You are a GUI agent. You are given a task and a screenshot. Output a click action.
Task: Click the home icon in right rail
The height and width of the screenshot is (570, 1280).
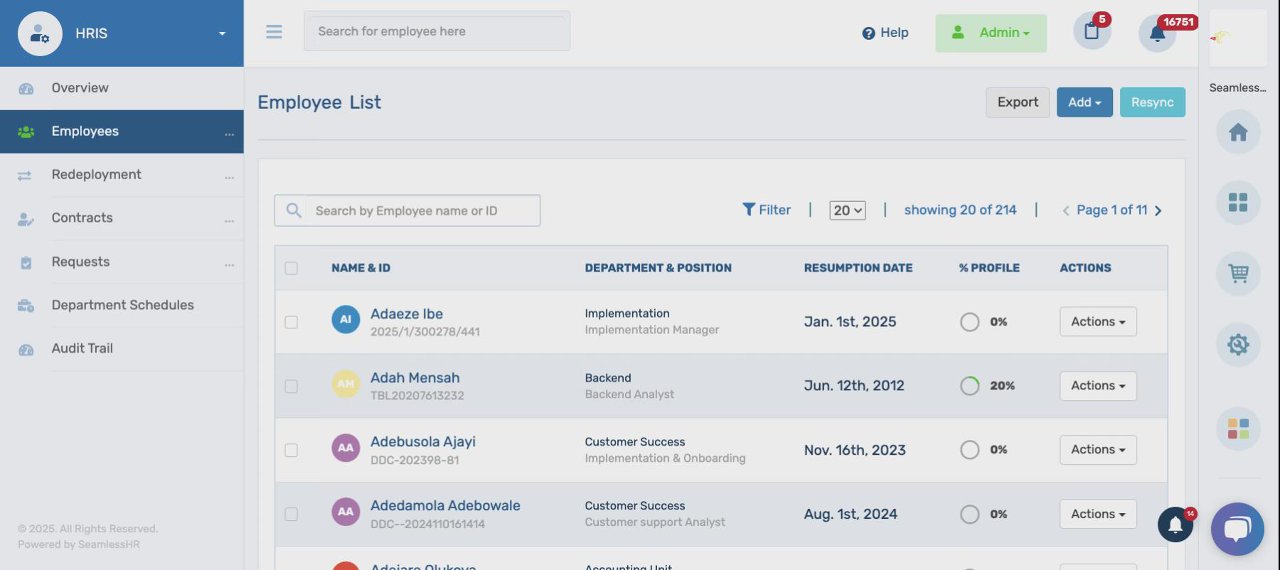[x=1238, y=132]
